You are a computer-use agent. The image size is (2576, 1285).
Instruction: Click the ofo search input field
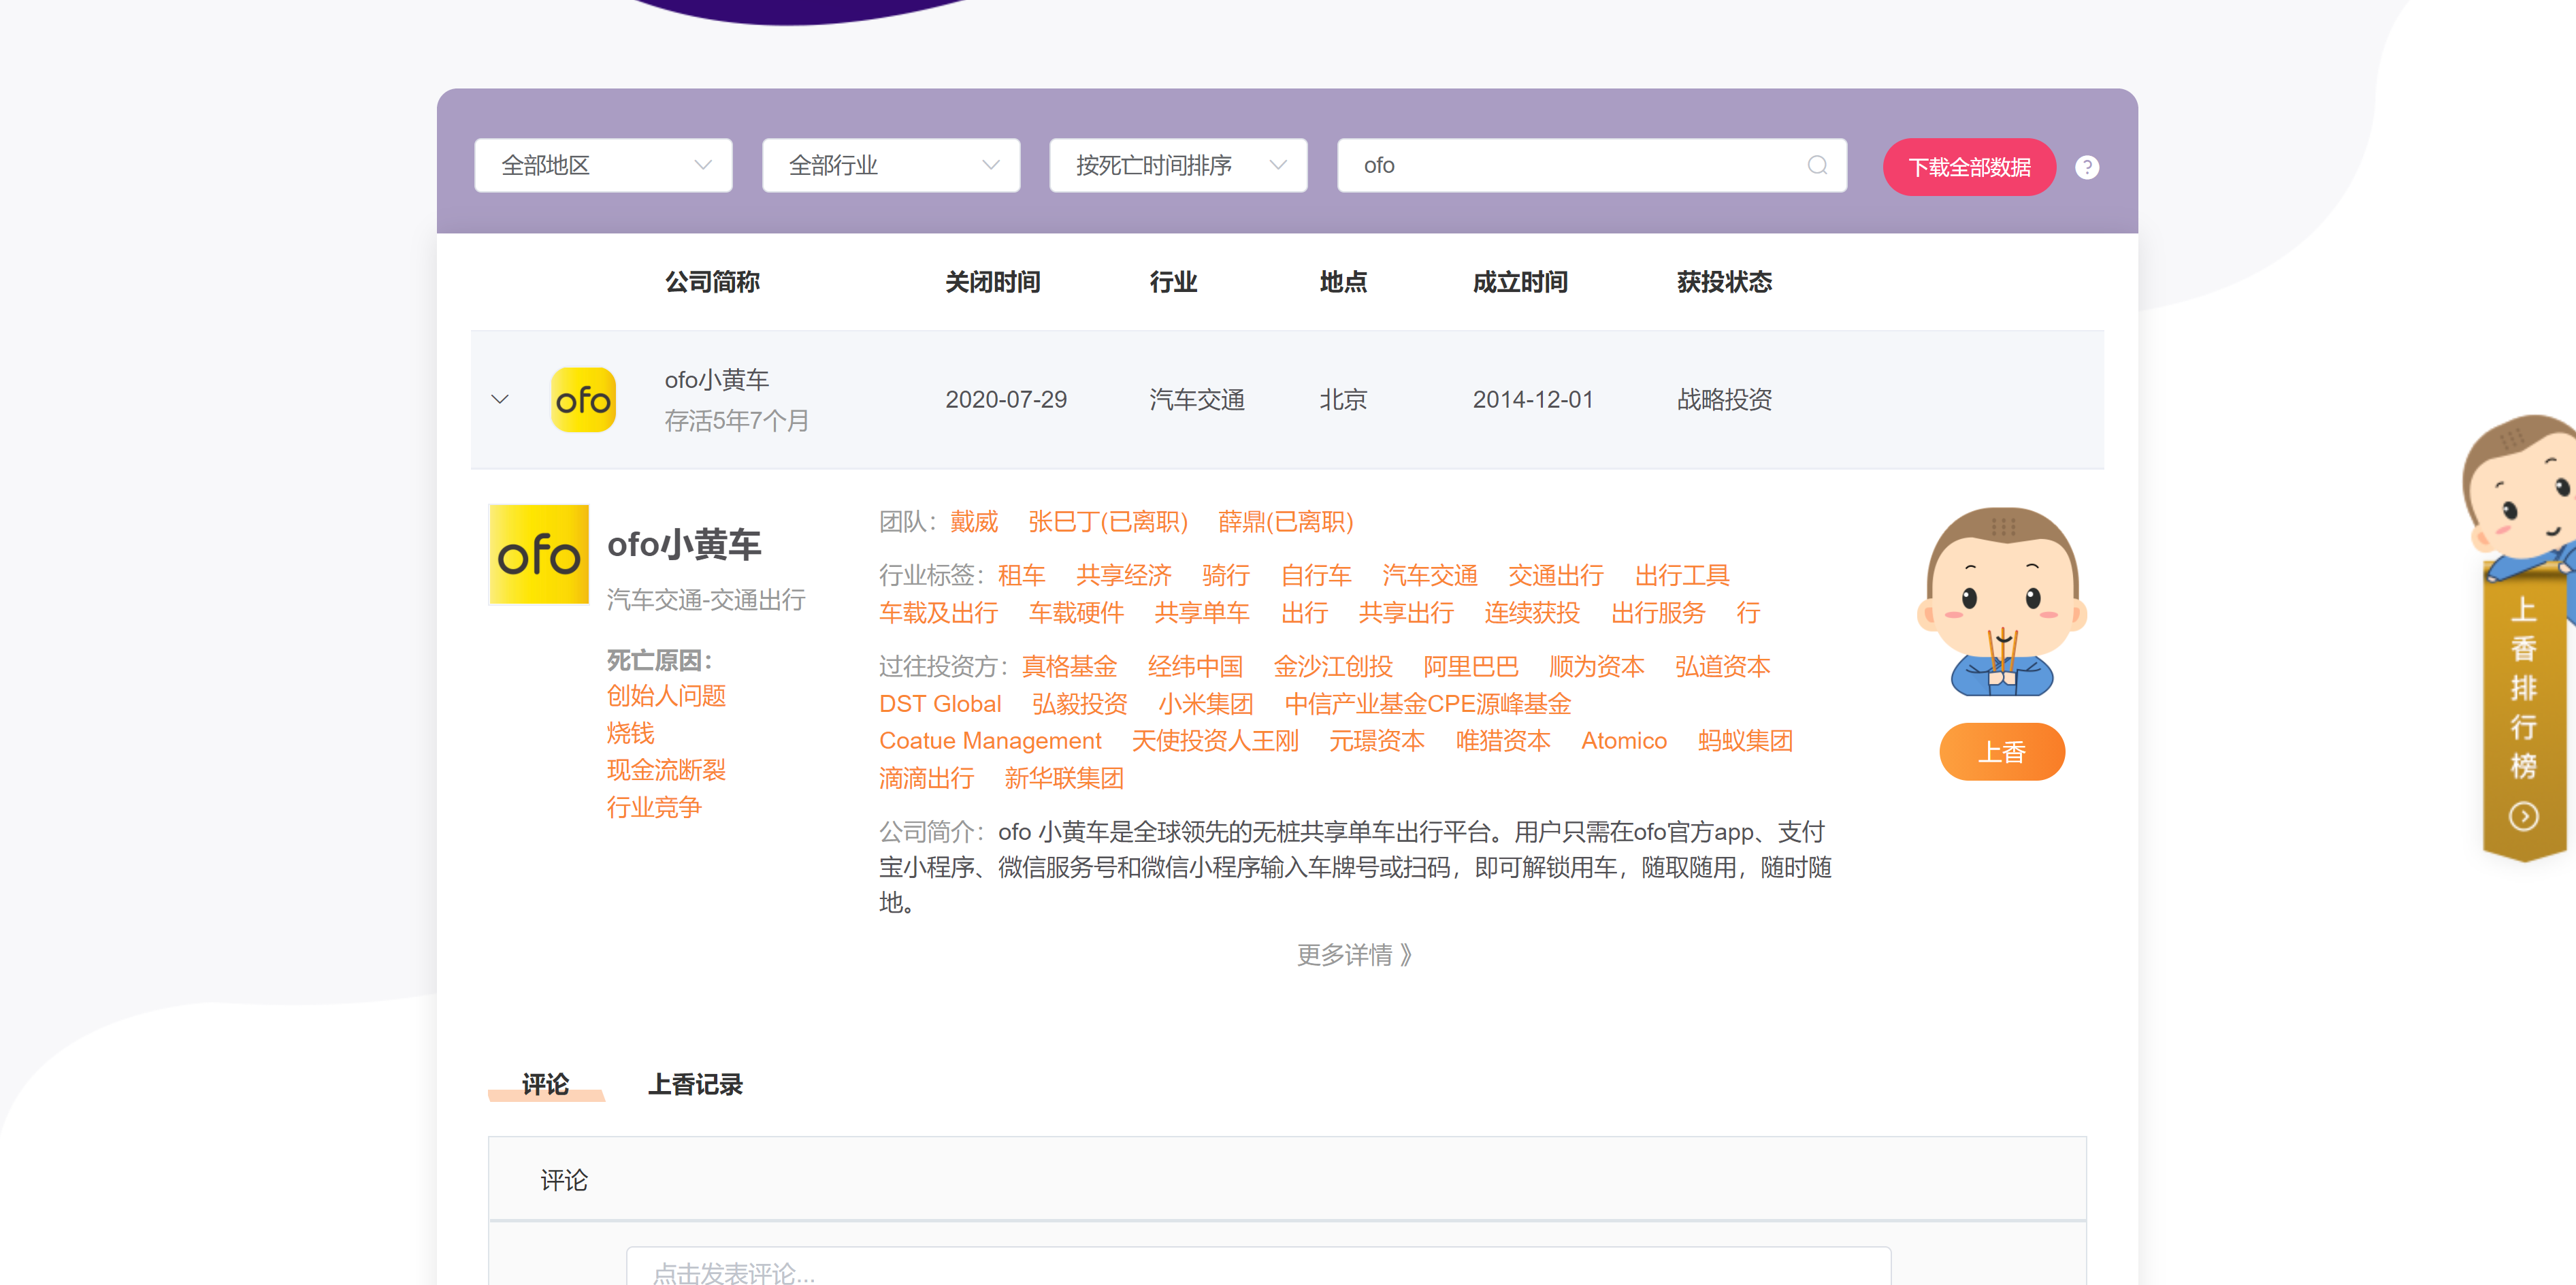tap(1592, 165)
